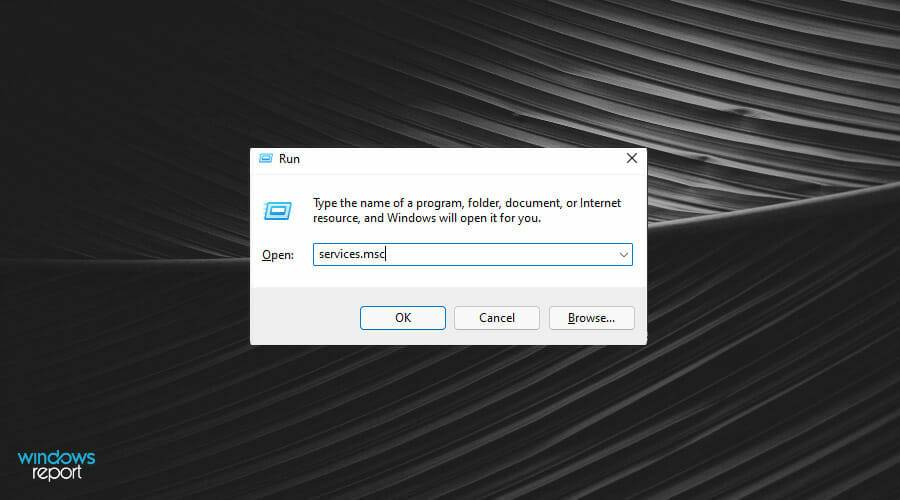Expand the Open combo box dropdown arrow
The width and height of the screenshot is (900, 500).
[623, 255]
